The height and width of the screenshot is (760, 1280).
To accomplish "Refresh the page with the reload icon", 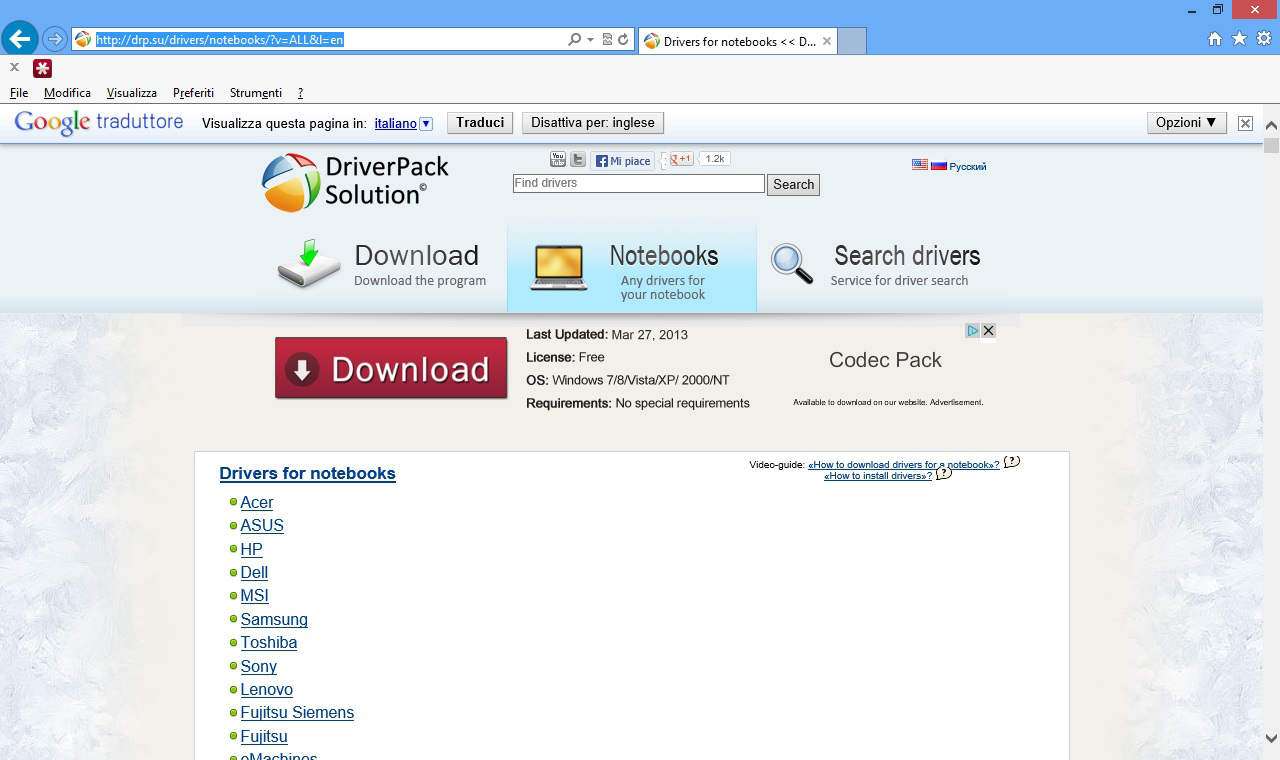I will click(624, 39).
